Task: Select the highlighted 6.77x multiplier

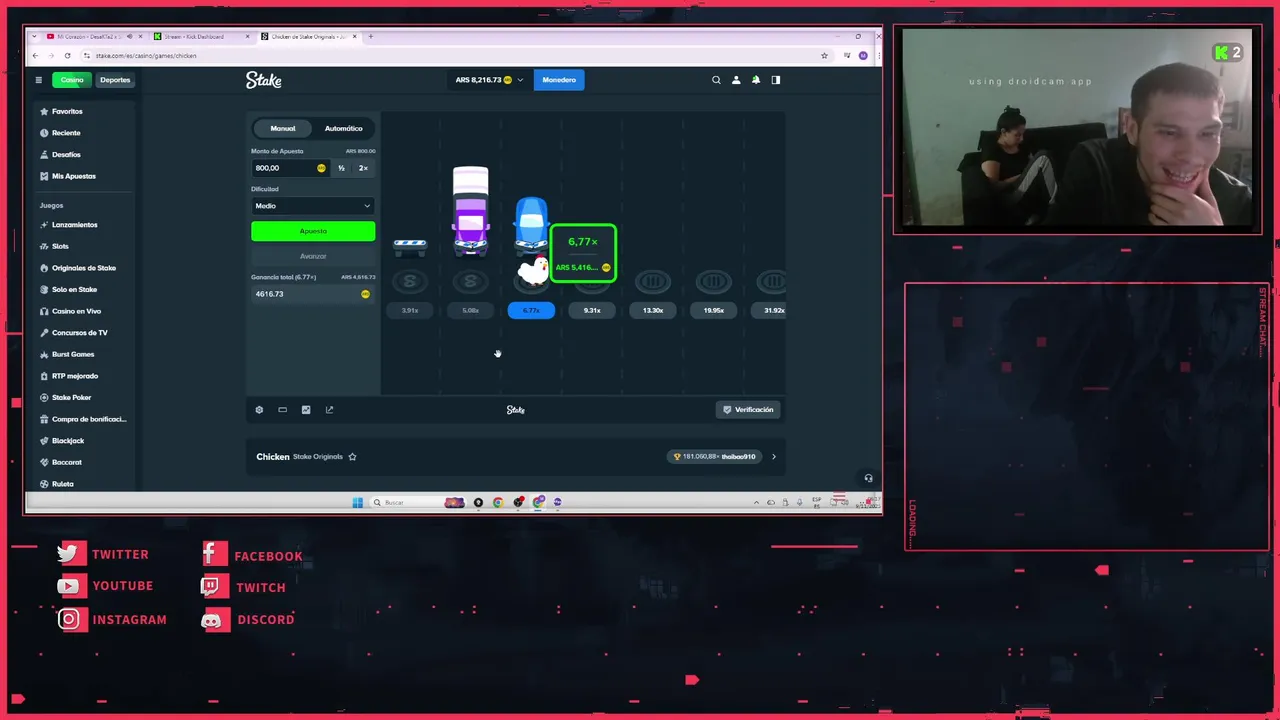Action: (531, 311)
